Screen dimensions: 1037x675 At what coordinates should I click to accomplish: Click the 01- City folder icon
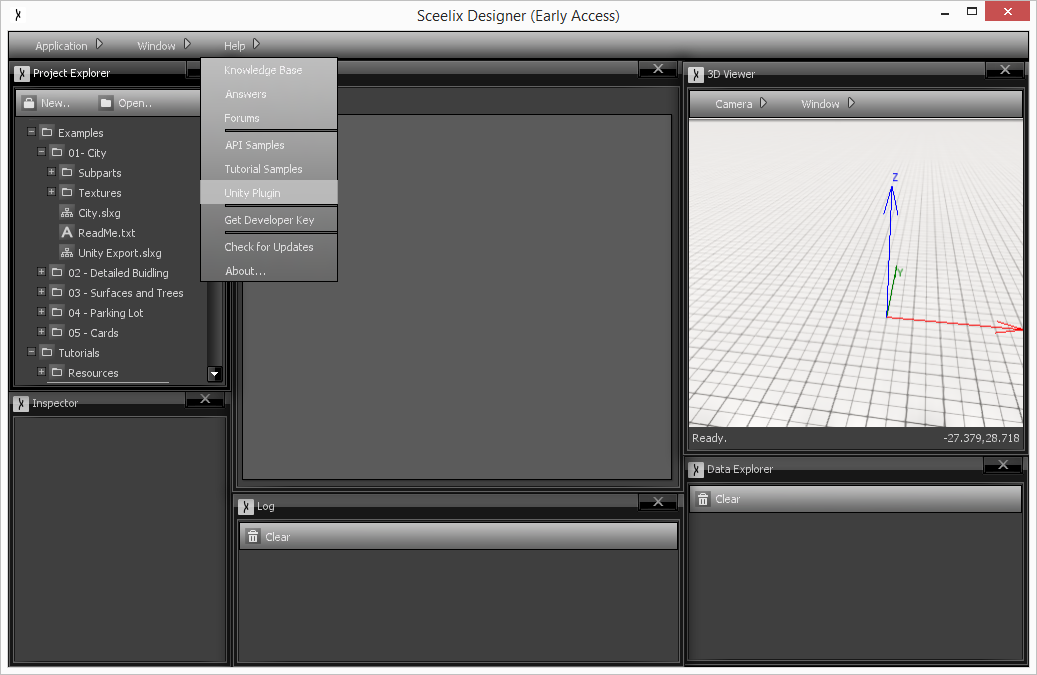(x=57, y=152)
